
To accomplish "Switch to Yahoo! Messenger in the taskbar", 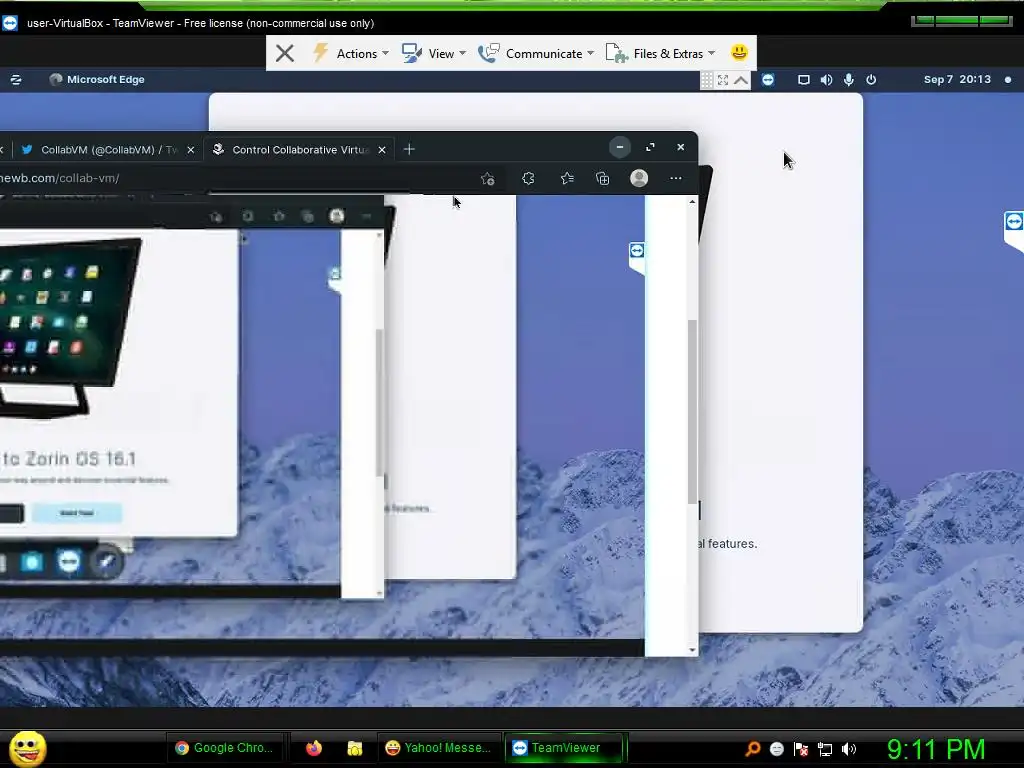I will (438, 748).
